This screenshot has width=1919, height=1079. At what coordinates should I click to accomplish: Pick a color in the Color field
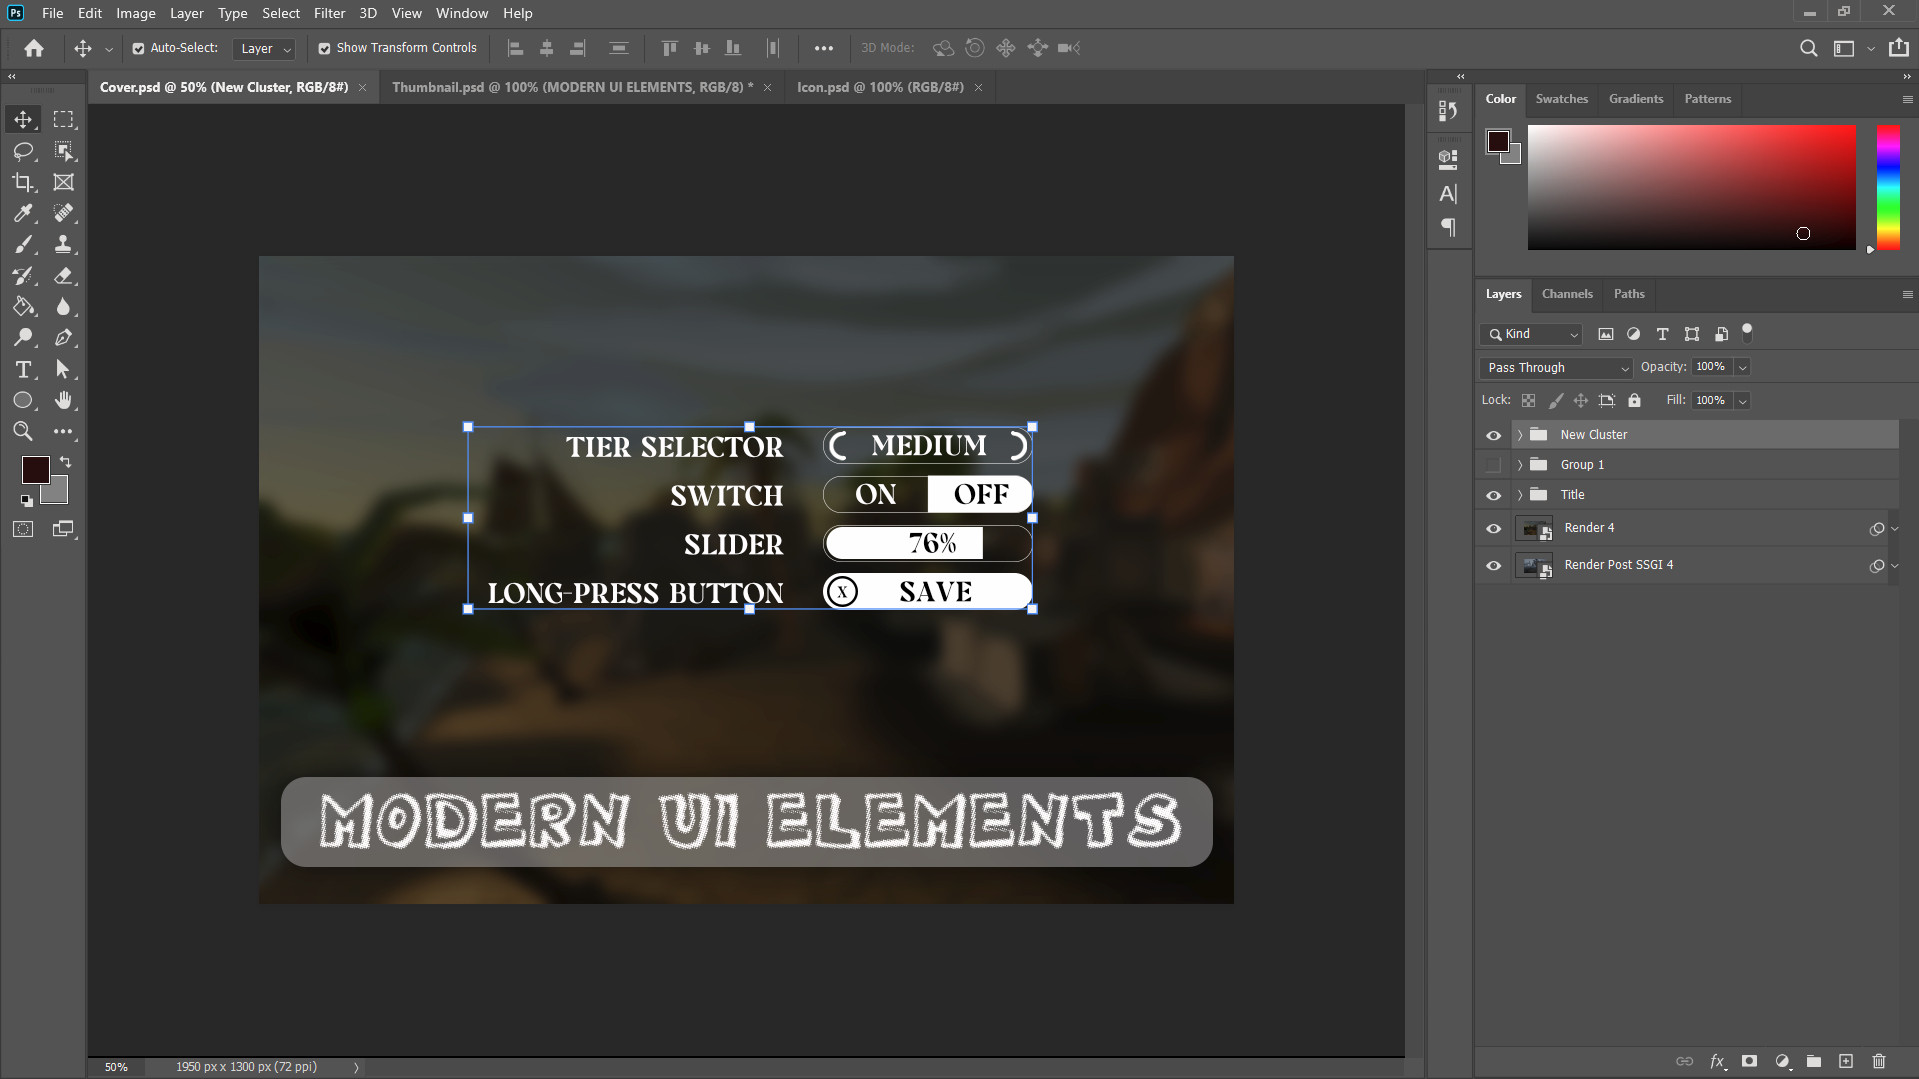pos(1692,187)
